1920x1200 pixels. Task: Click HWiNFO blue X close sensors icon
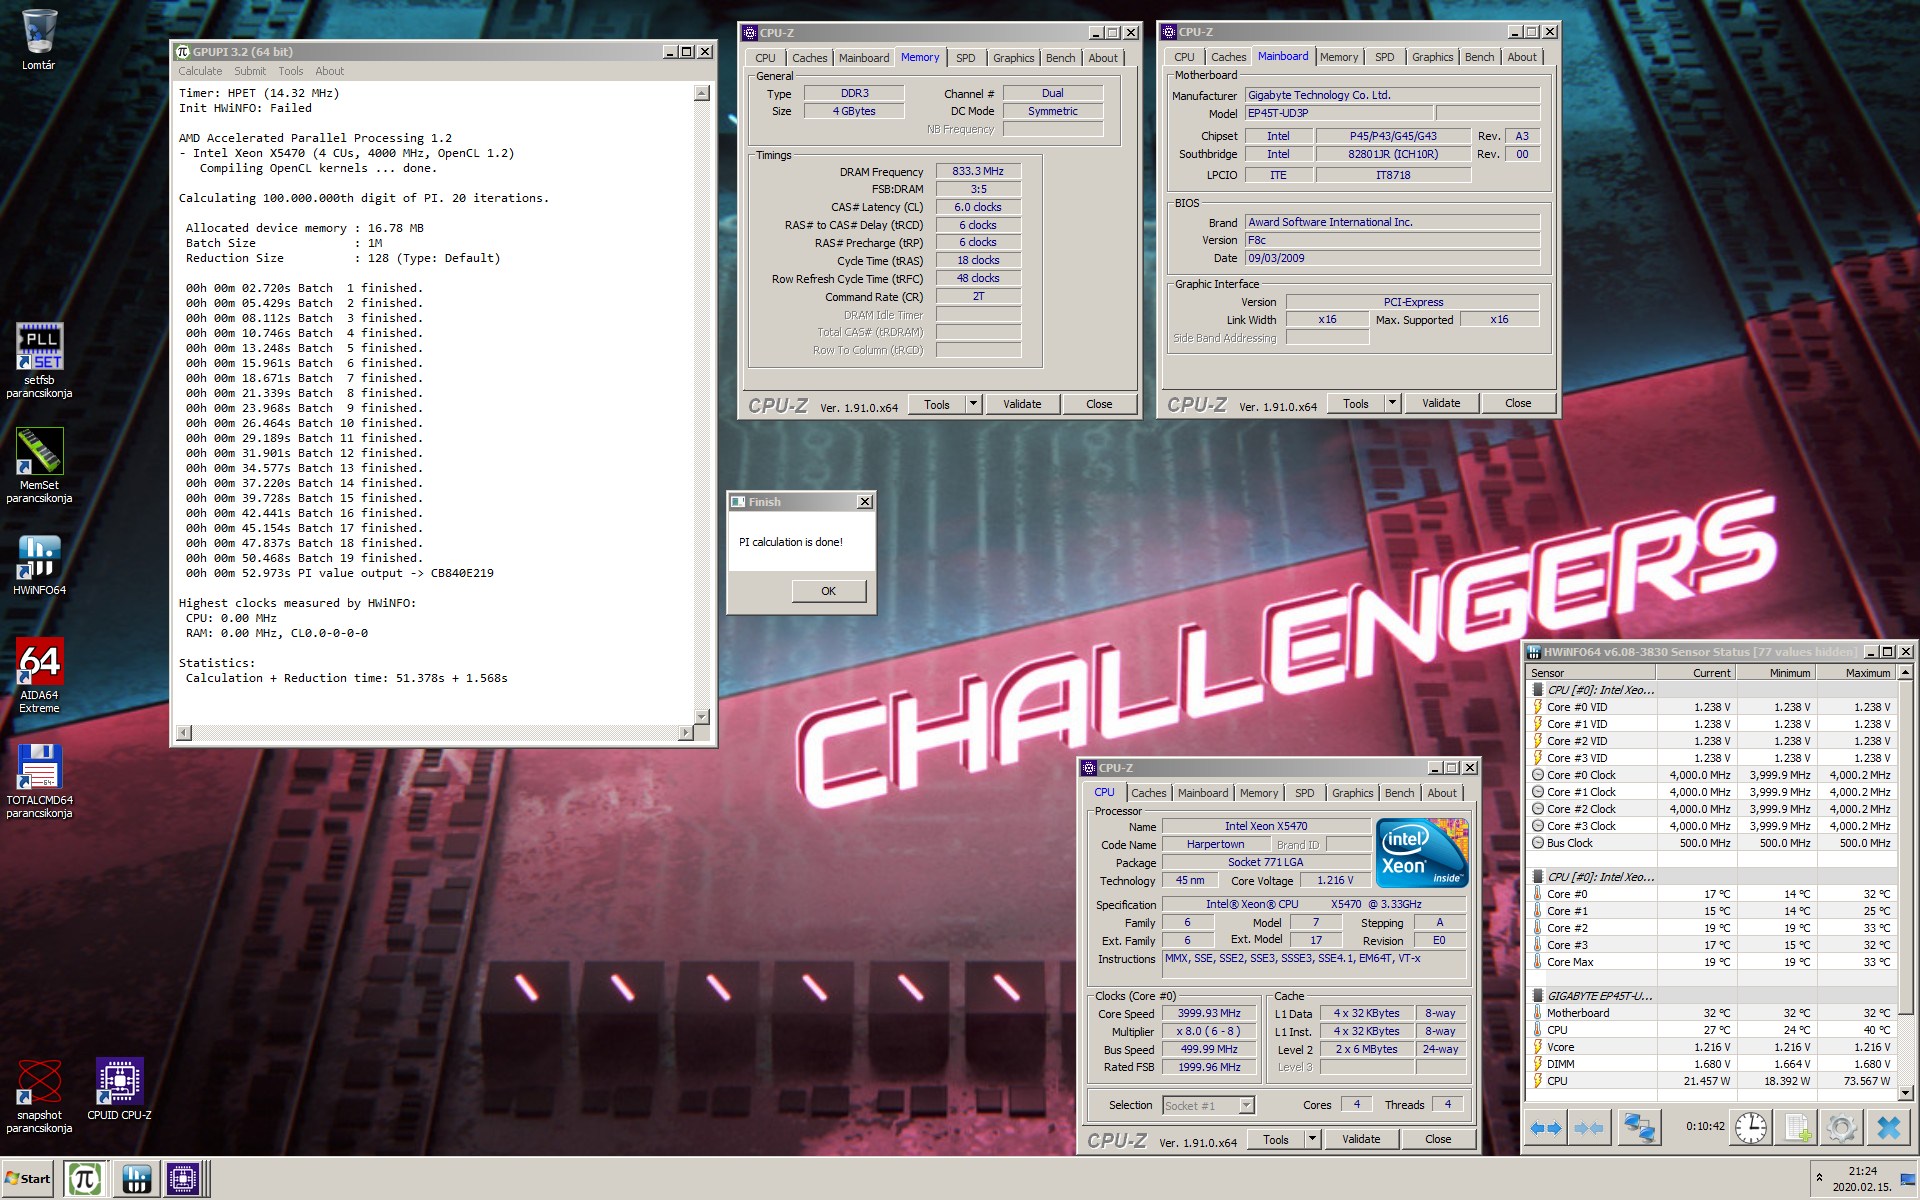(1888, 1128)
